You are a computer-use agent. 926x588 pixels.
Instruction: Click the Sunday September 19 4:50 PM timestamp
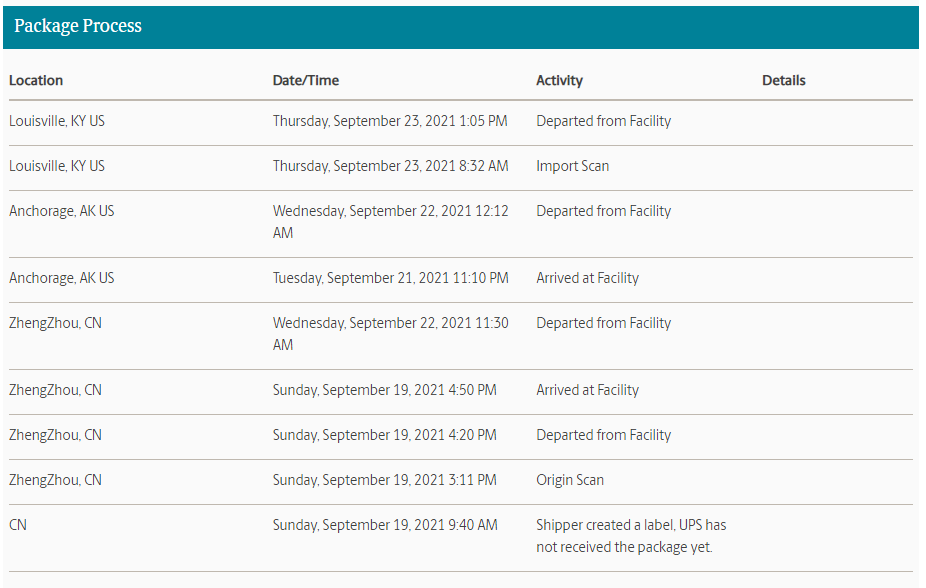384,390
